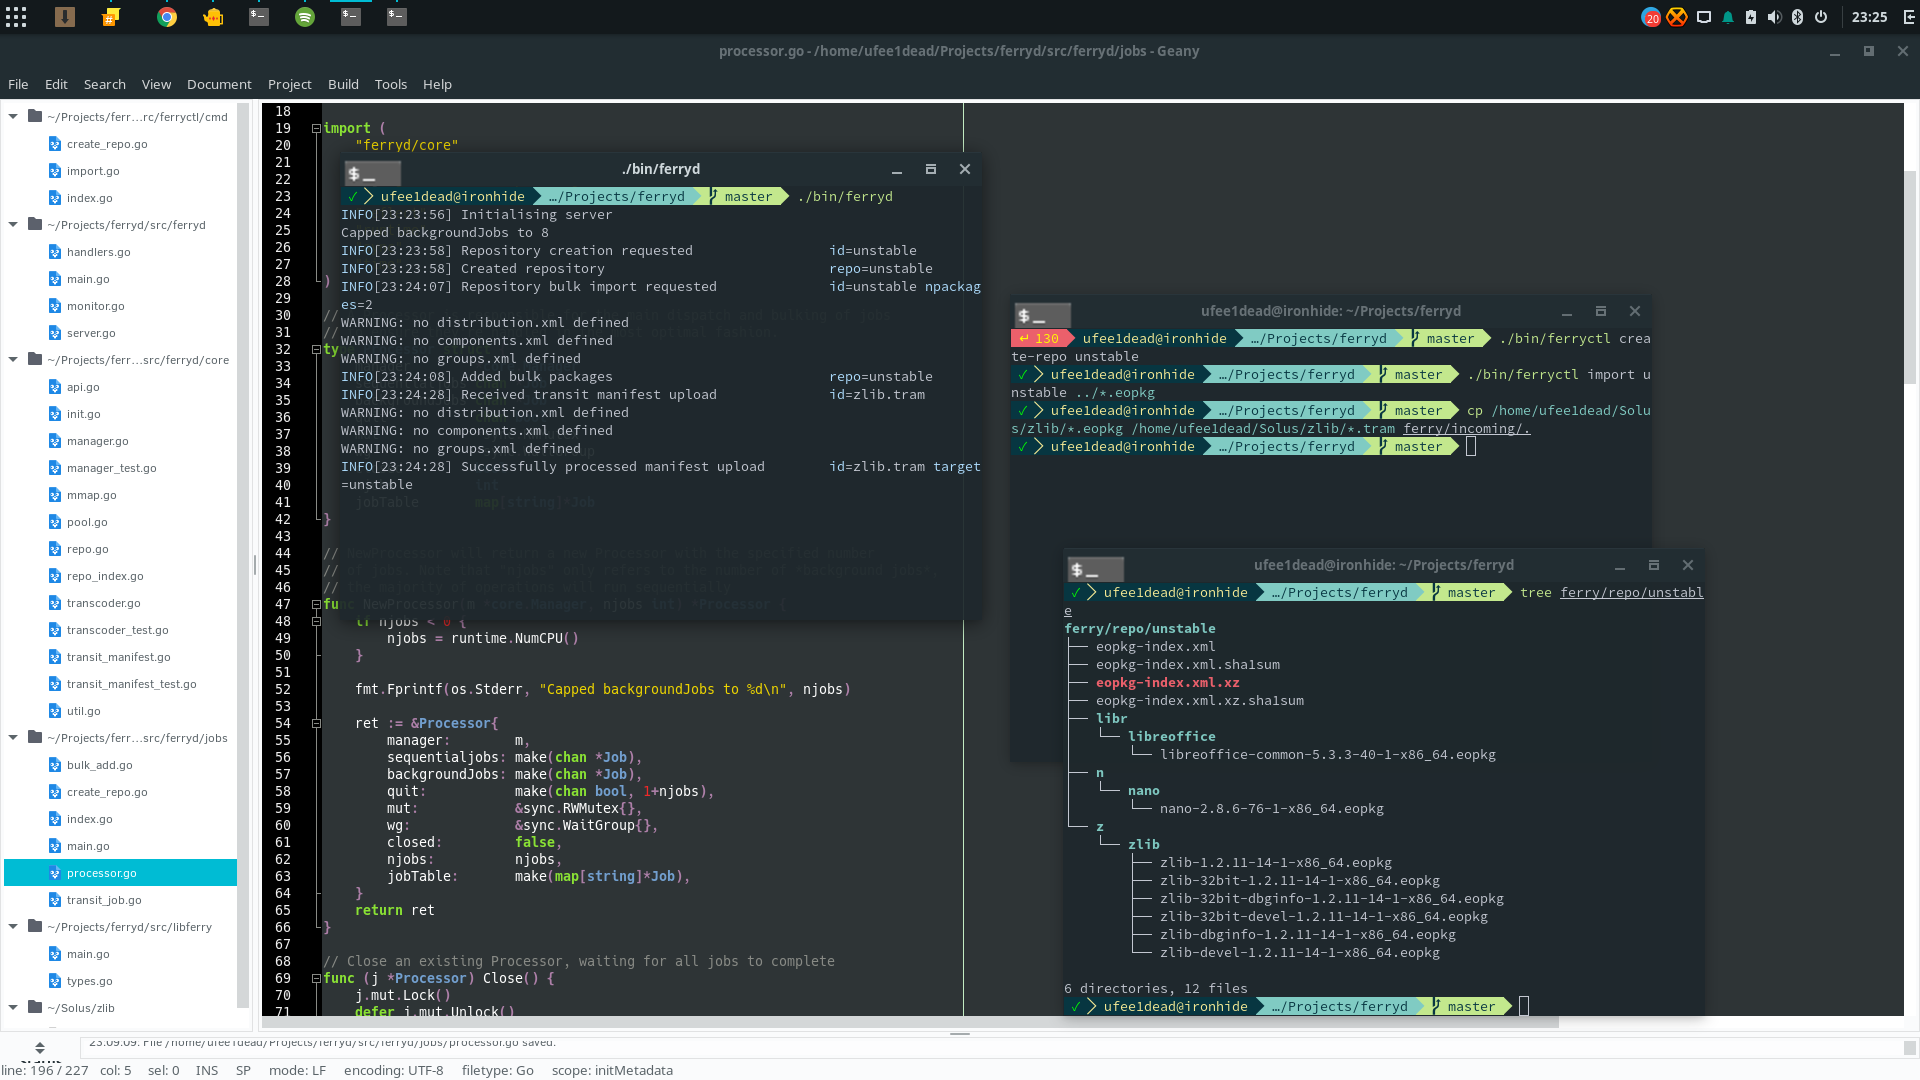This screenshot has width=1920, height=1080.
Task: Click the terminal icon in the ferryctl terminal title
Action: pos(1043,315)
